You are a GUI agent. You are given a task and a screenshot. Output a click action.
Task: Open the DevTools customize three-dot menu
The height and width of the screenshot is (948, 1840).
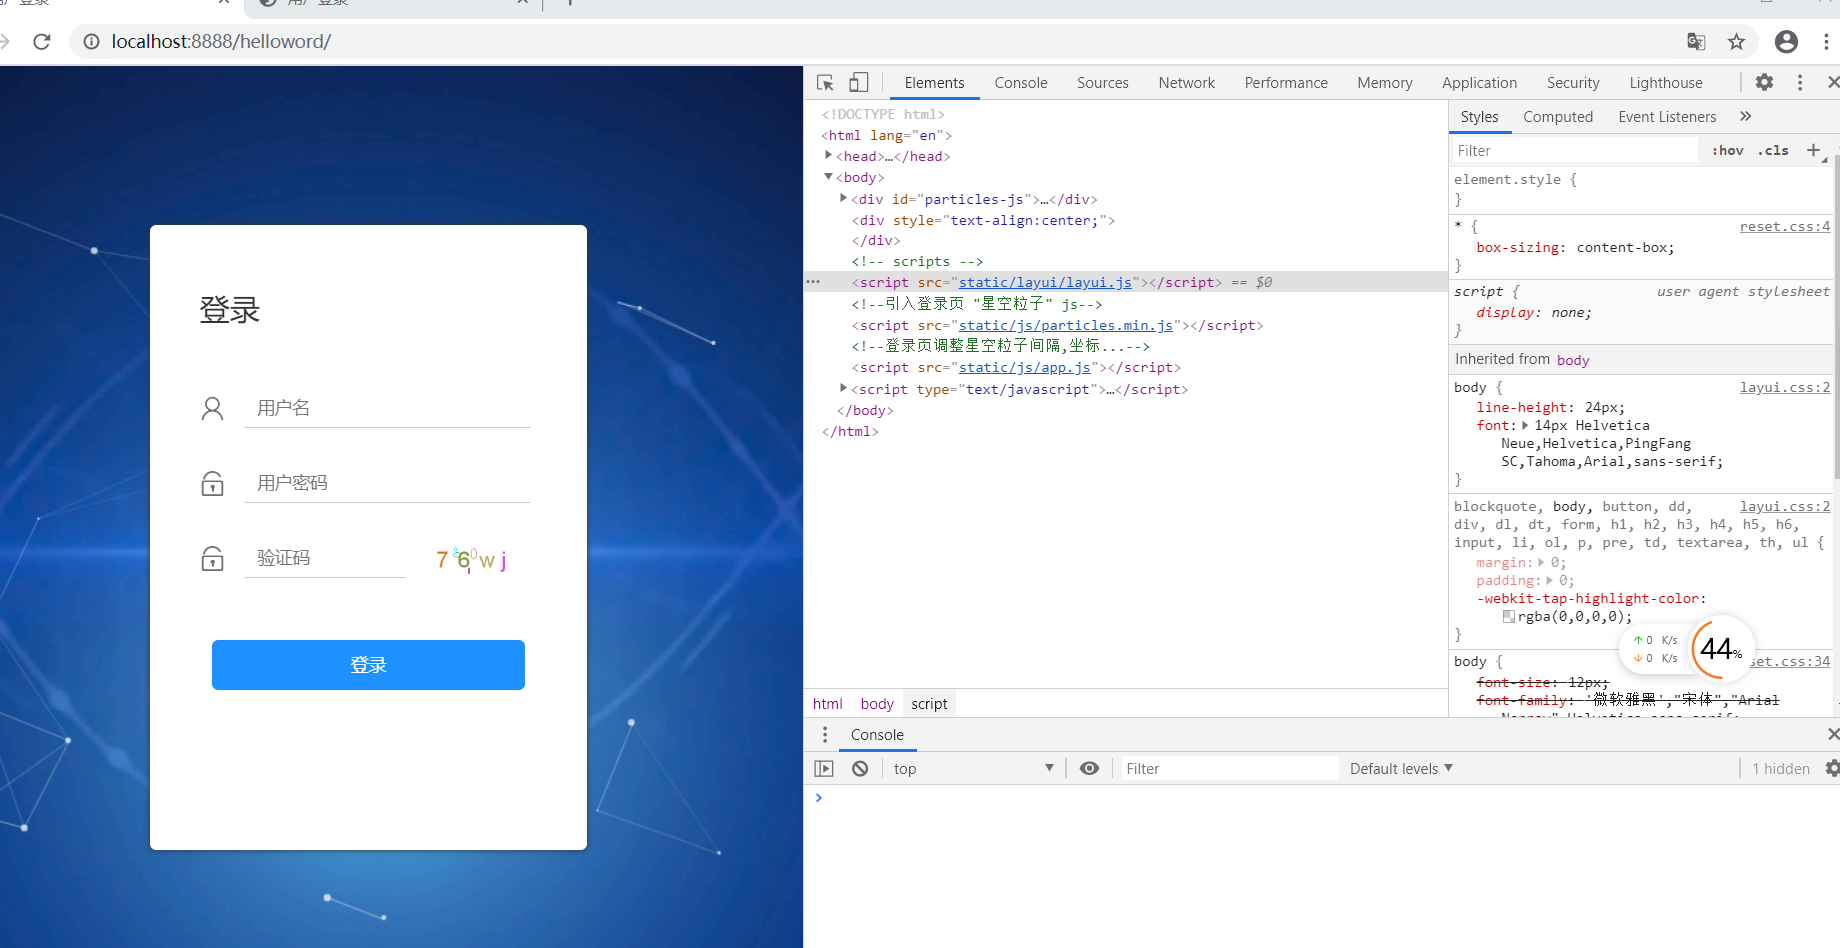pos(1800,82)
